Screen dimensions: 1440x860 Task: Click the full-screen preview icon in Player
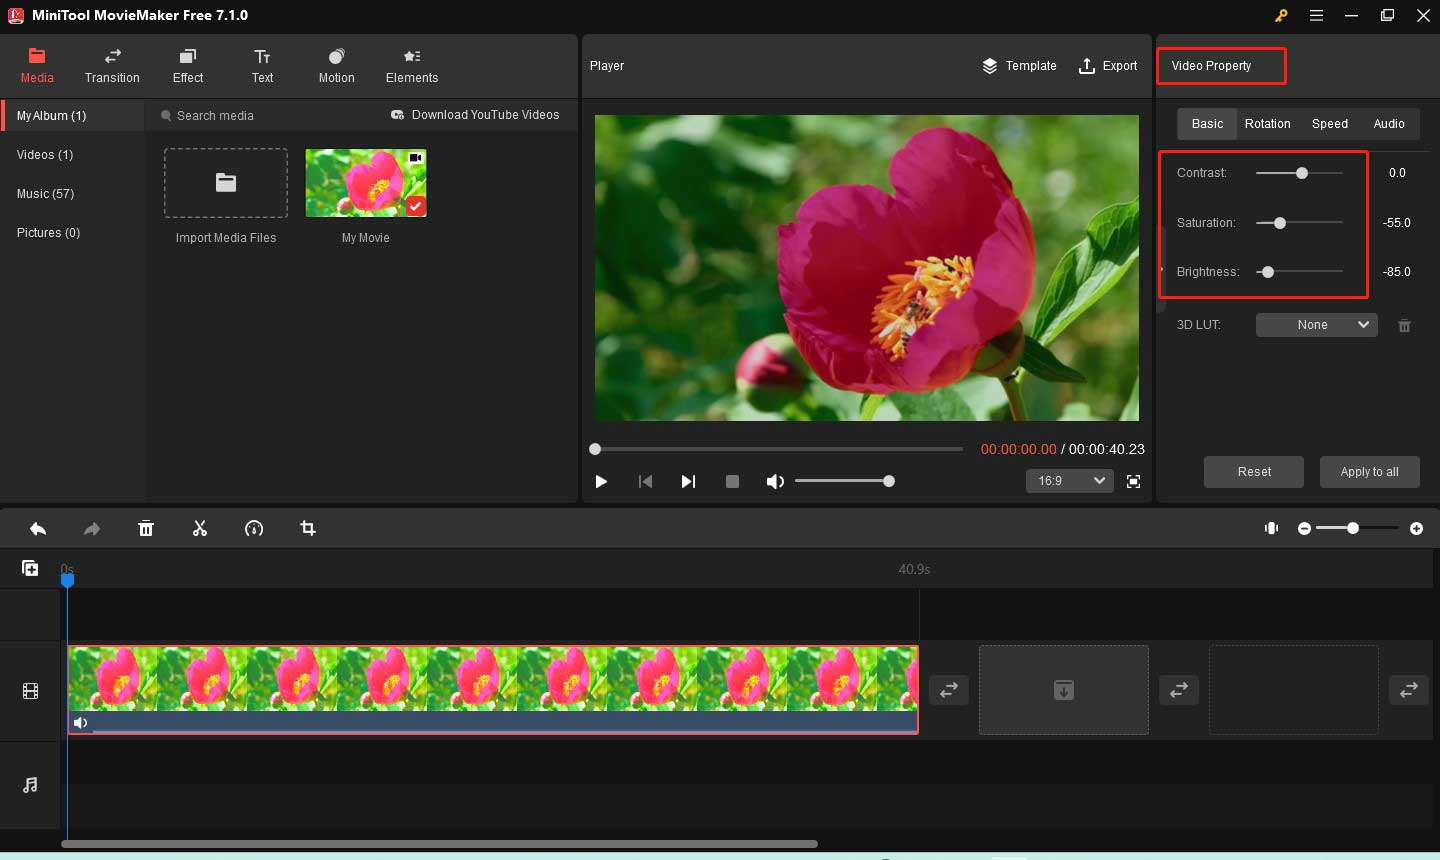click(x=1133, y=481)
